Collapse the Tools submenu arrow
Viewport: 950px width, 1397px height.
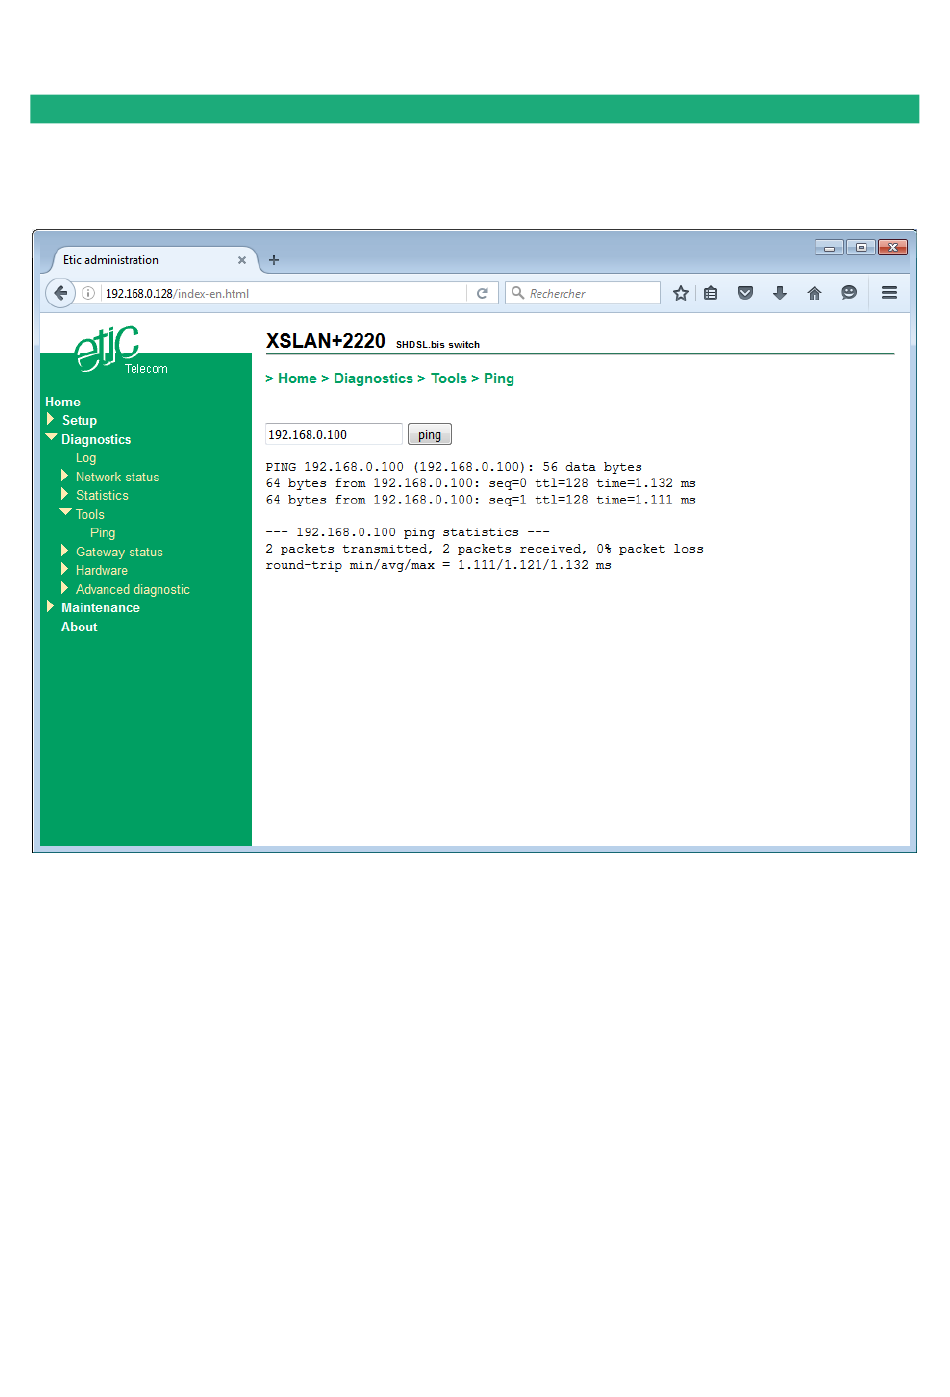coord(65,512)
